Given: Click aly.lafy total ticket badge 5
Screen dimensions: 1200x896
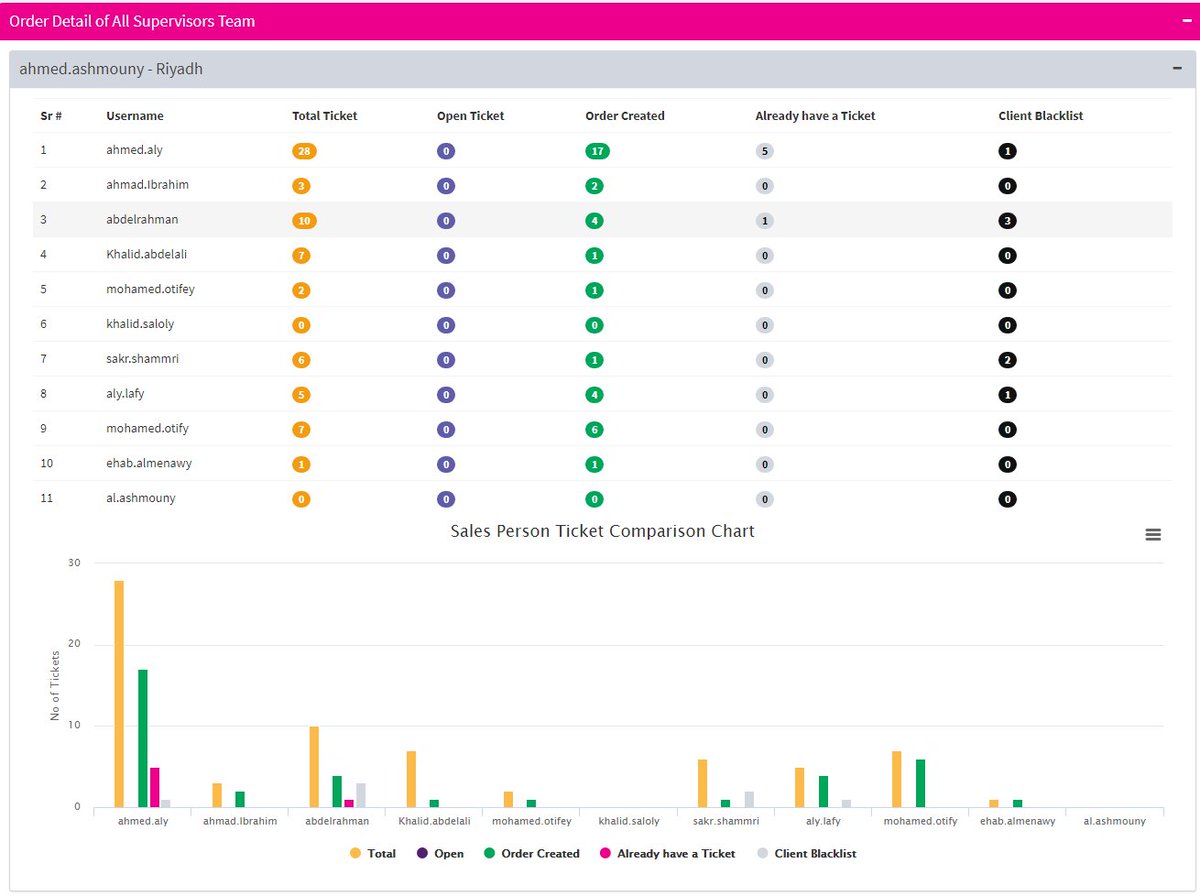Looking at the screenshot, I should click(301, 395).
